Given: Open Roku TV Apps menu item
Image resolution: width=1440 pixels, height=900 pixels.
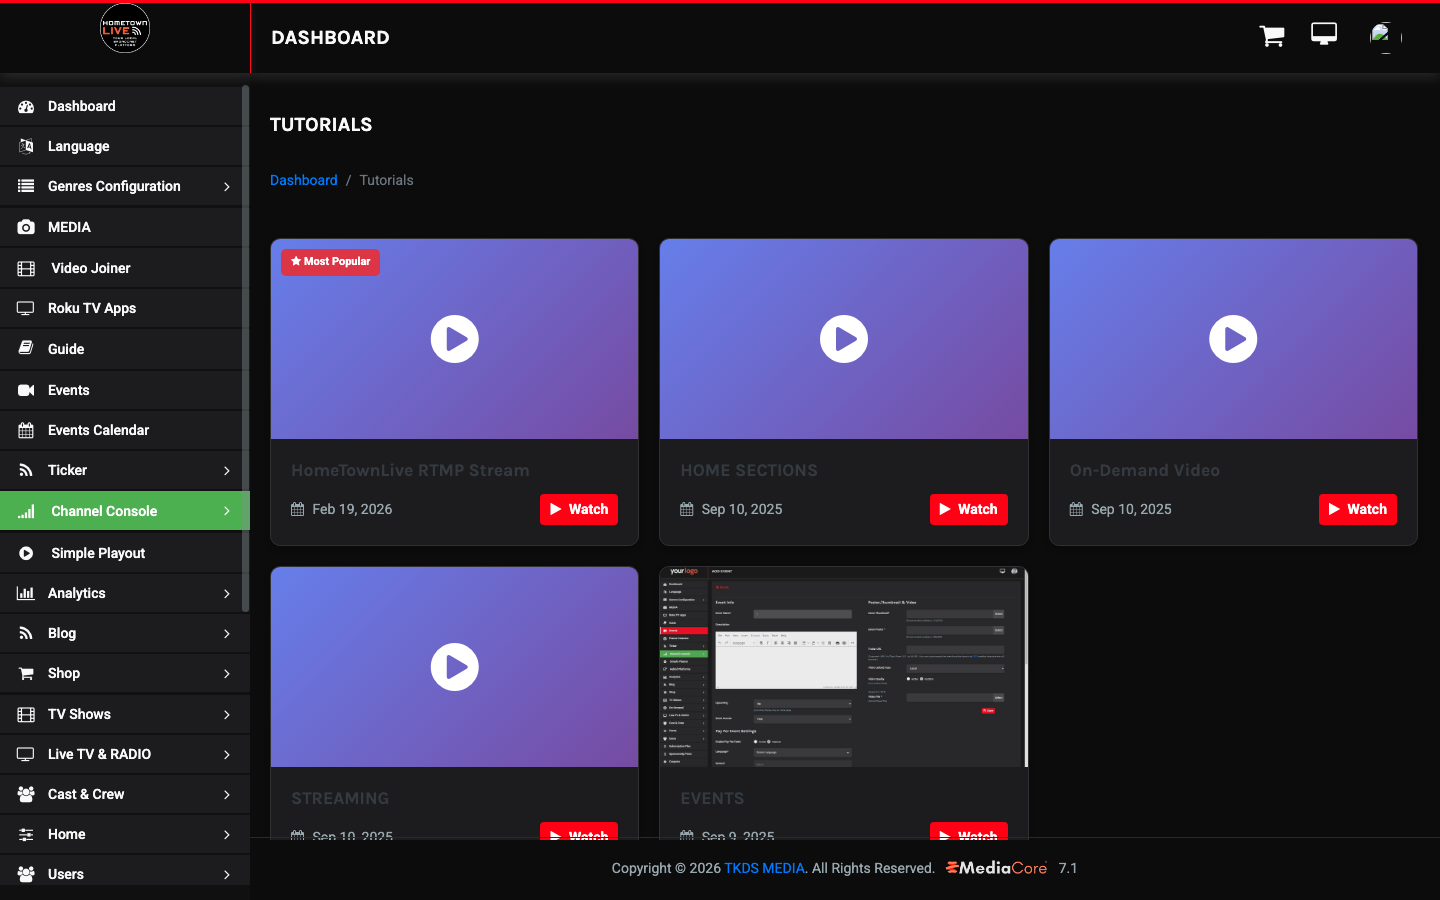Looking at the screenshot, I should (121, 308).
